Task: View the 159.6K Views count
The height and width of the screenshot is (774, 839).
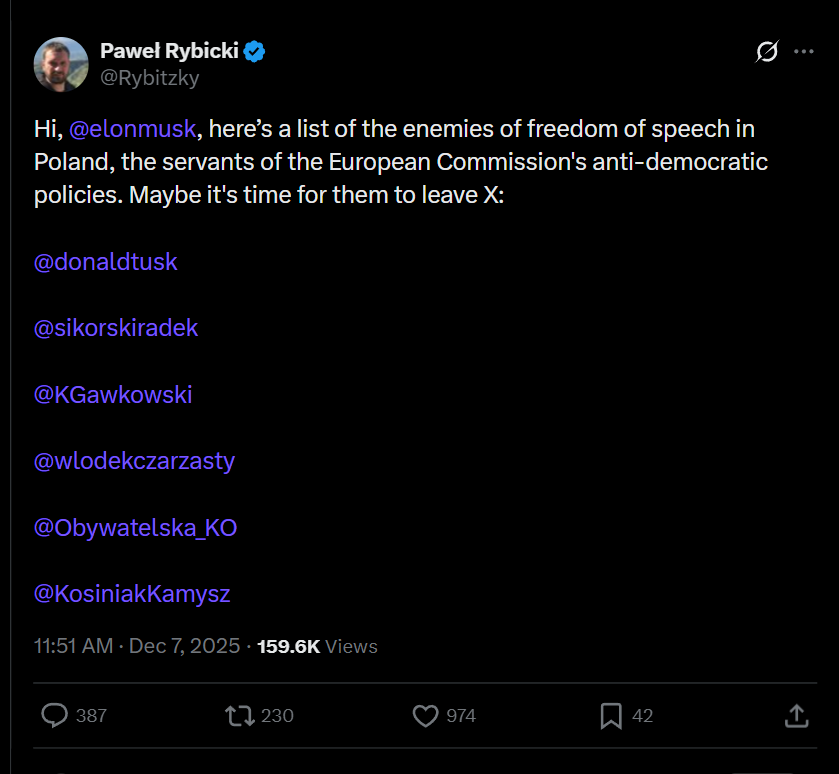Action: (x=318, y=646)
